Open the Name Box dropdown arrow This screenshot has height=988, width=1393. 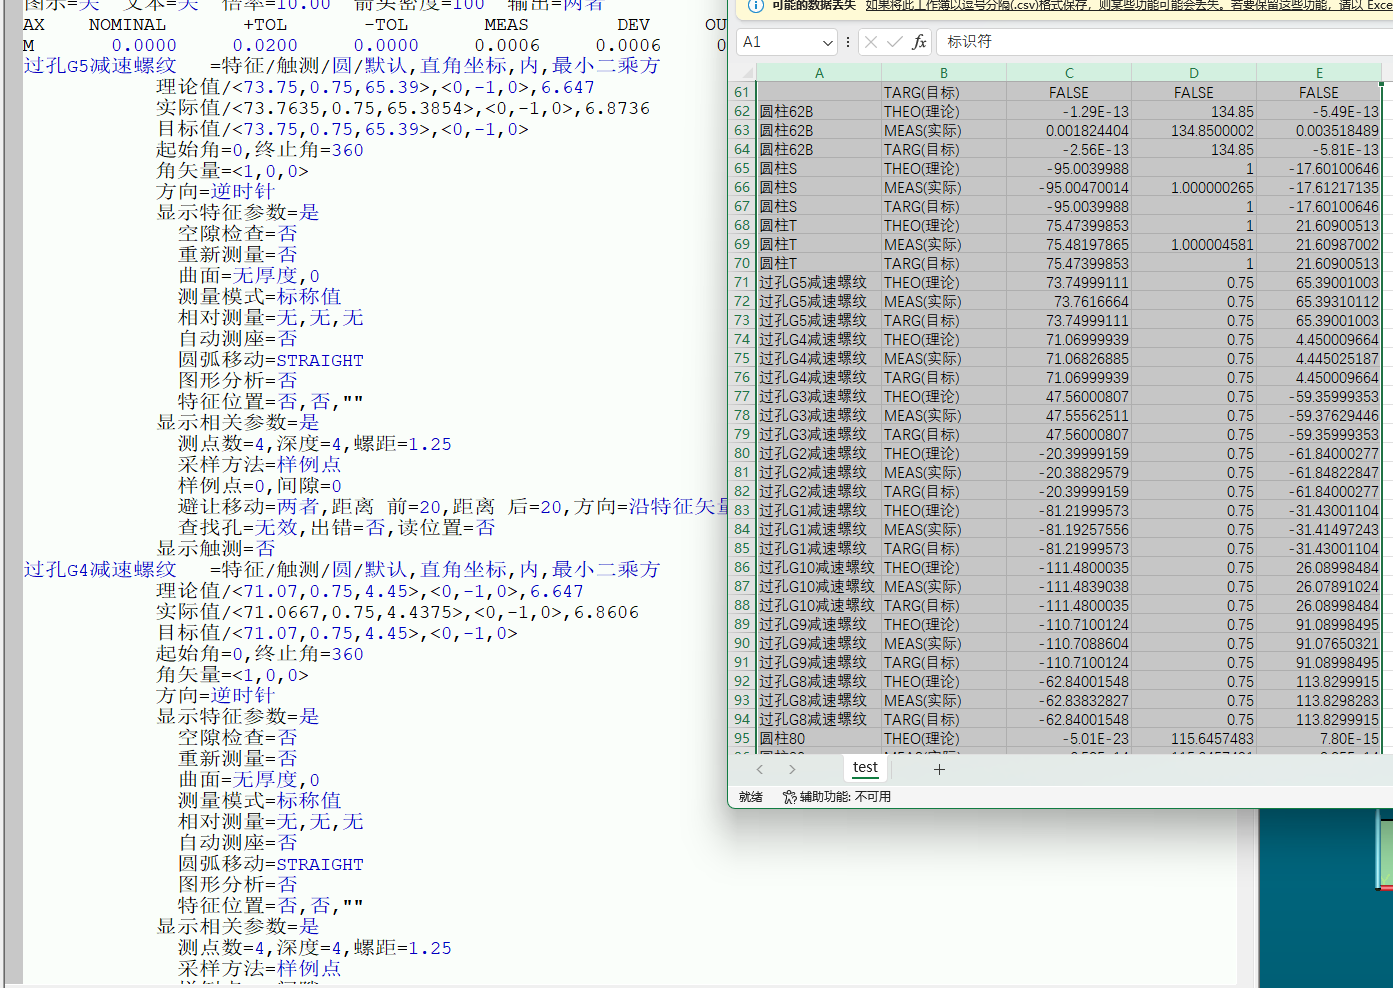(x=827, y=42)
